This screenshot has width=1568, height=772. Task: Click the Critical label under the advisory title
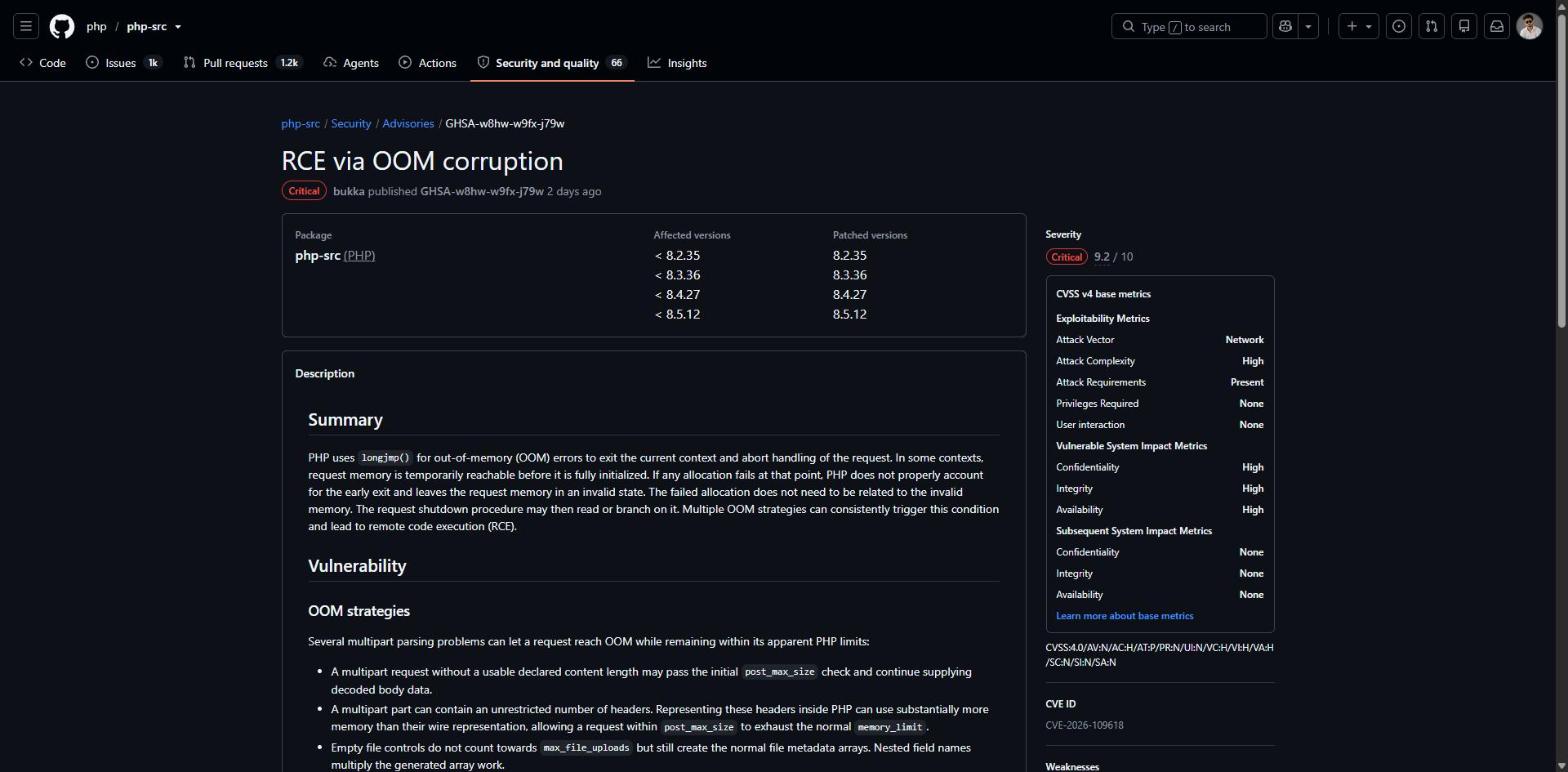(304, 191)
